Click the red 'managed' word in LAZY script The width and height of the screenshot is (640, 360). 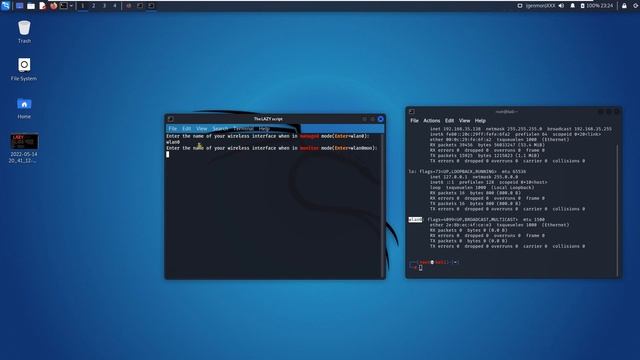click(309, 136)
